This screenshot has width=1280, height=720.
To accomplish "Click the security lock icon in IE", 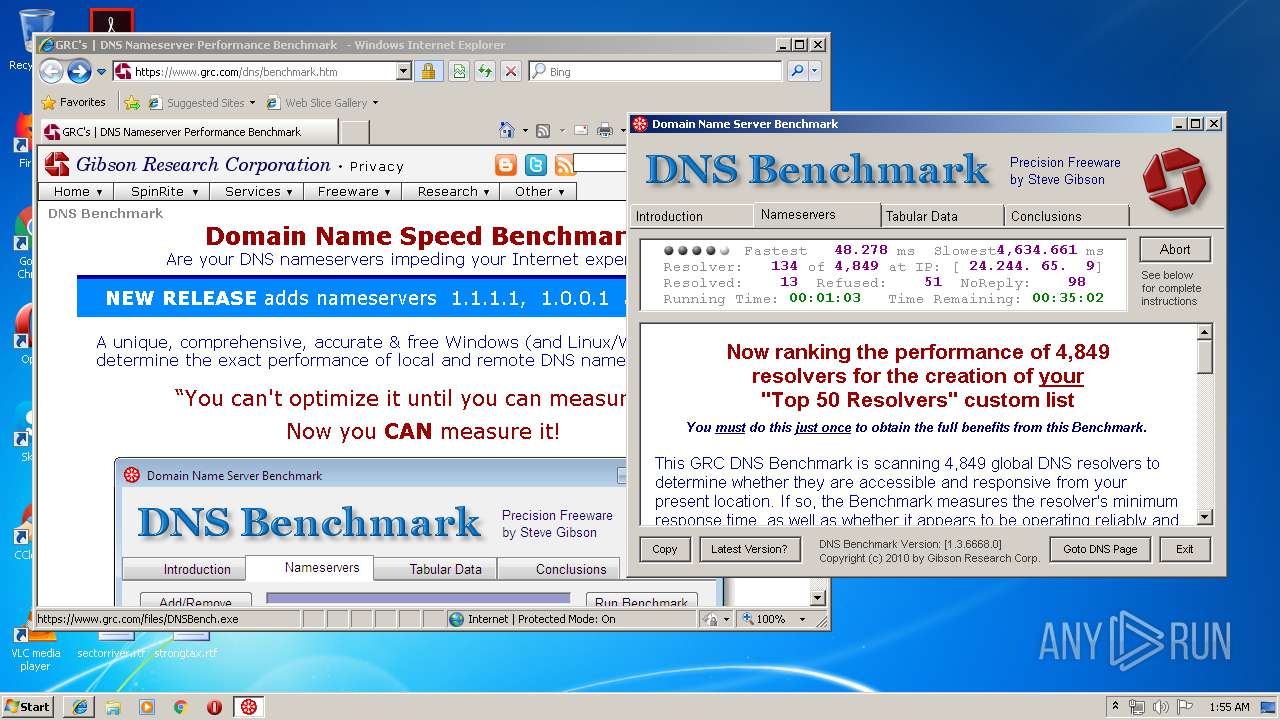I will pos(428,71).
